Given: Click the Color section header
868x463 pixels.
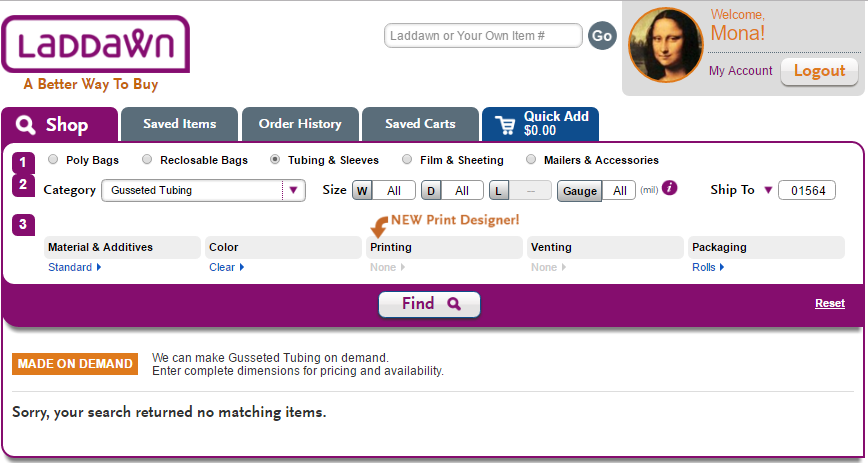Looking at the screenshot, I should pos(283,248).
